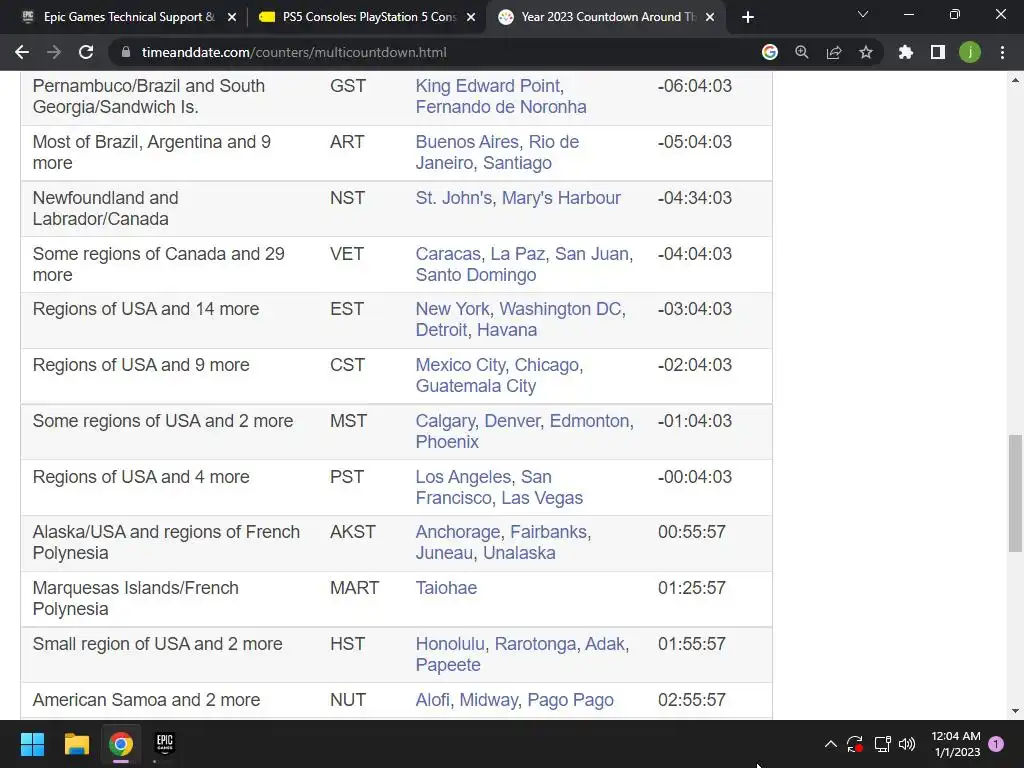Screen dimensions: 1024x768
Task: Open the Buenos Aires link
Action: [x=467, y=142]
